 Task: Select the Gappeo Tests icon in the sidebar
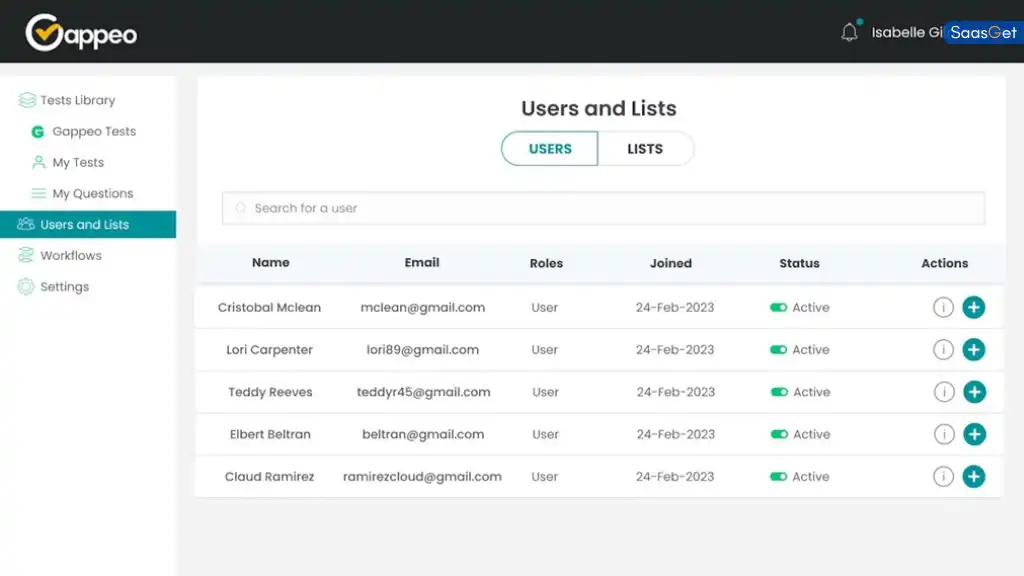[x=38, y=131]
